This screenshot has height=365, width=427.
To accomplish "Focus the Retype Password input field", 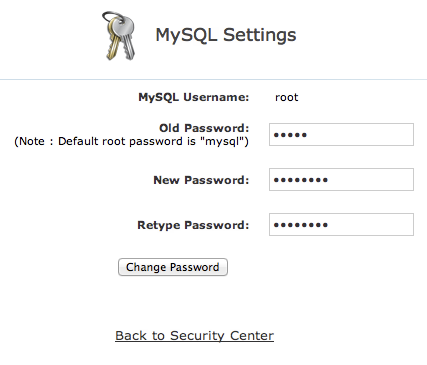I will 341,224.
